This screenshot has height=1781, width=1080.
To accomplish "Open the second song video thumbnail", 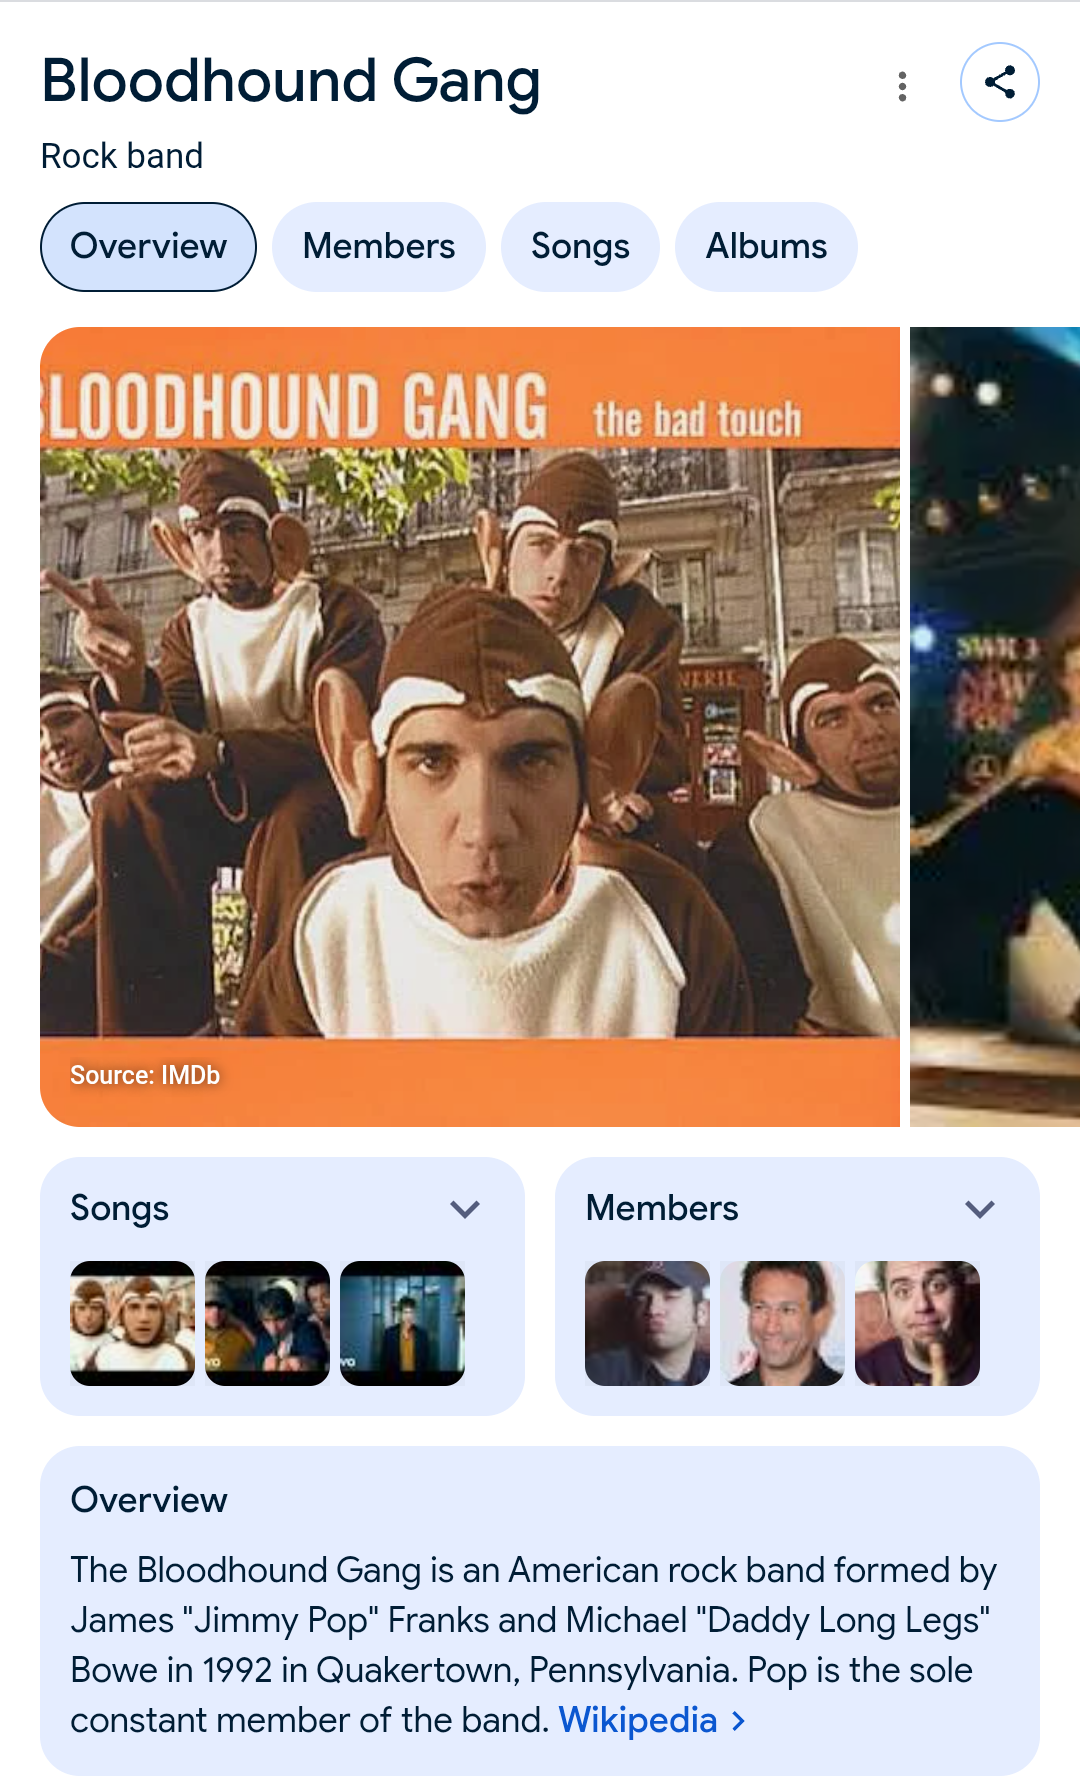I will point(267,1323).
